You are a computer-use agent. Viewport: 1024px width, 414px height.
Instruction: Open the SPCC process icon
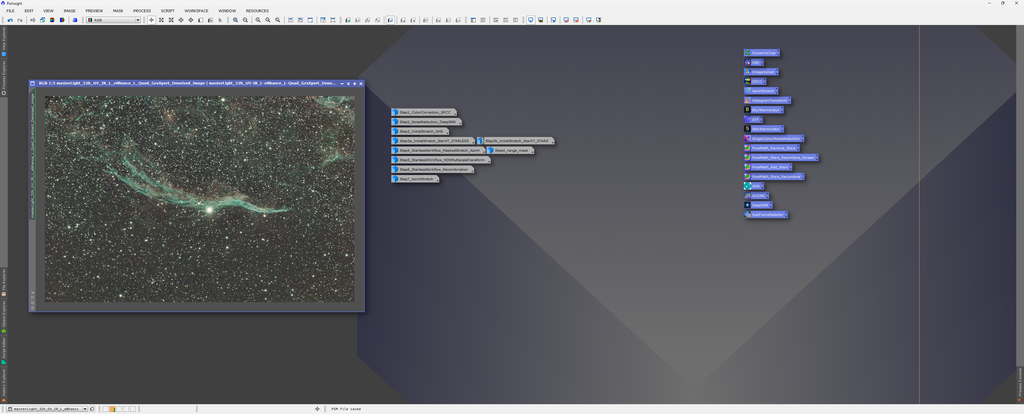755,82
